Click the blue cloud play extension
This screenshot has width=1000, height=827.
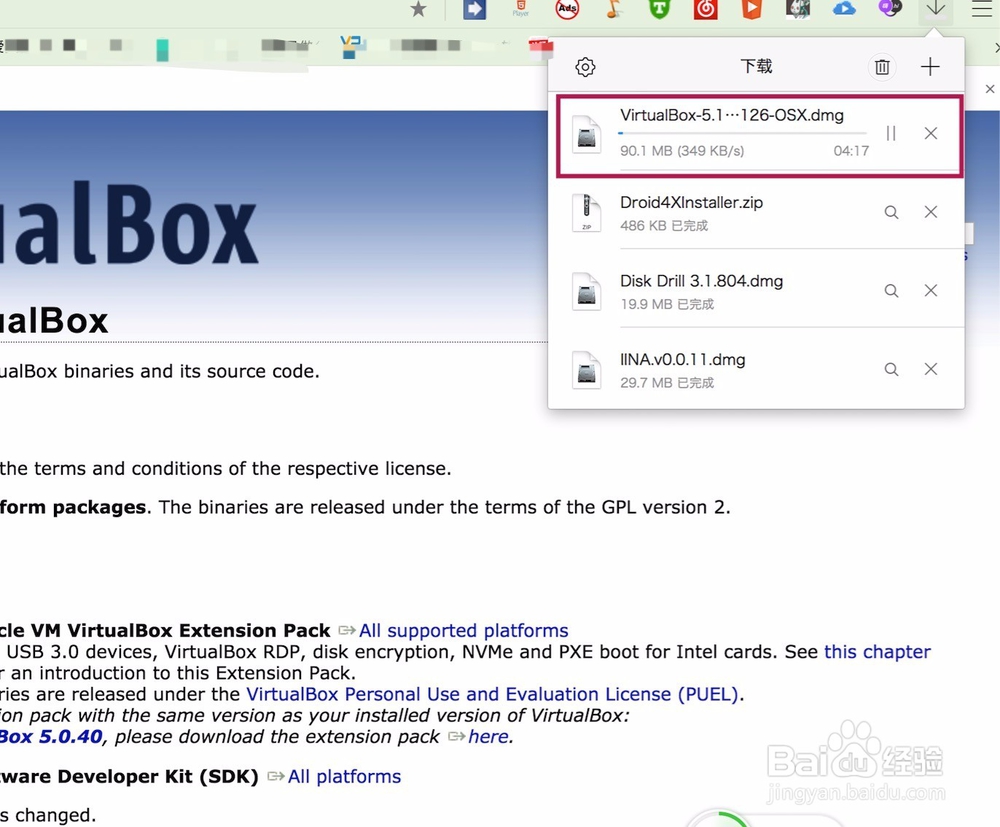(844, 8)
